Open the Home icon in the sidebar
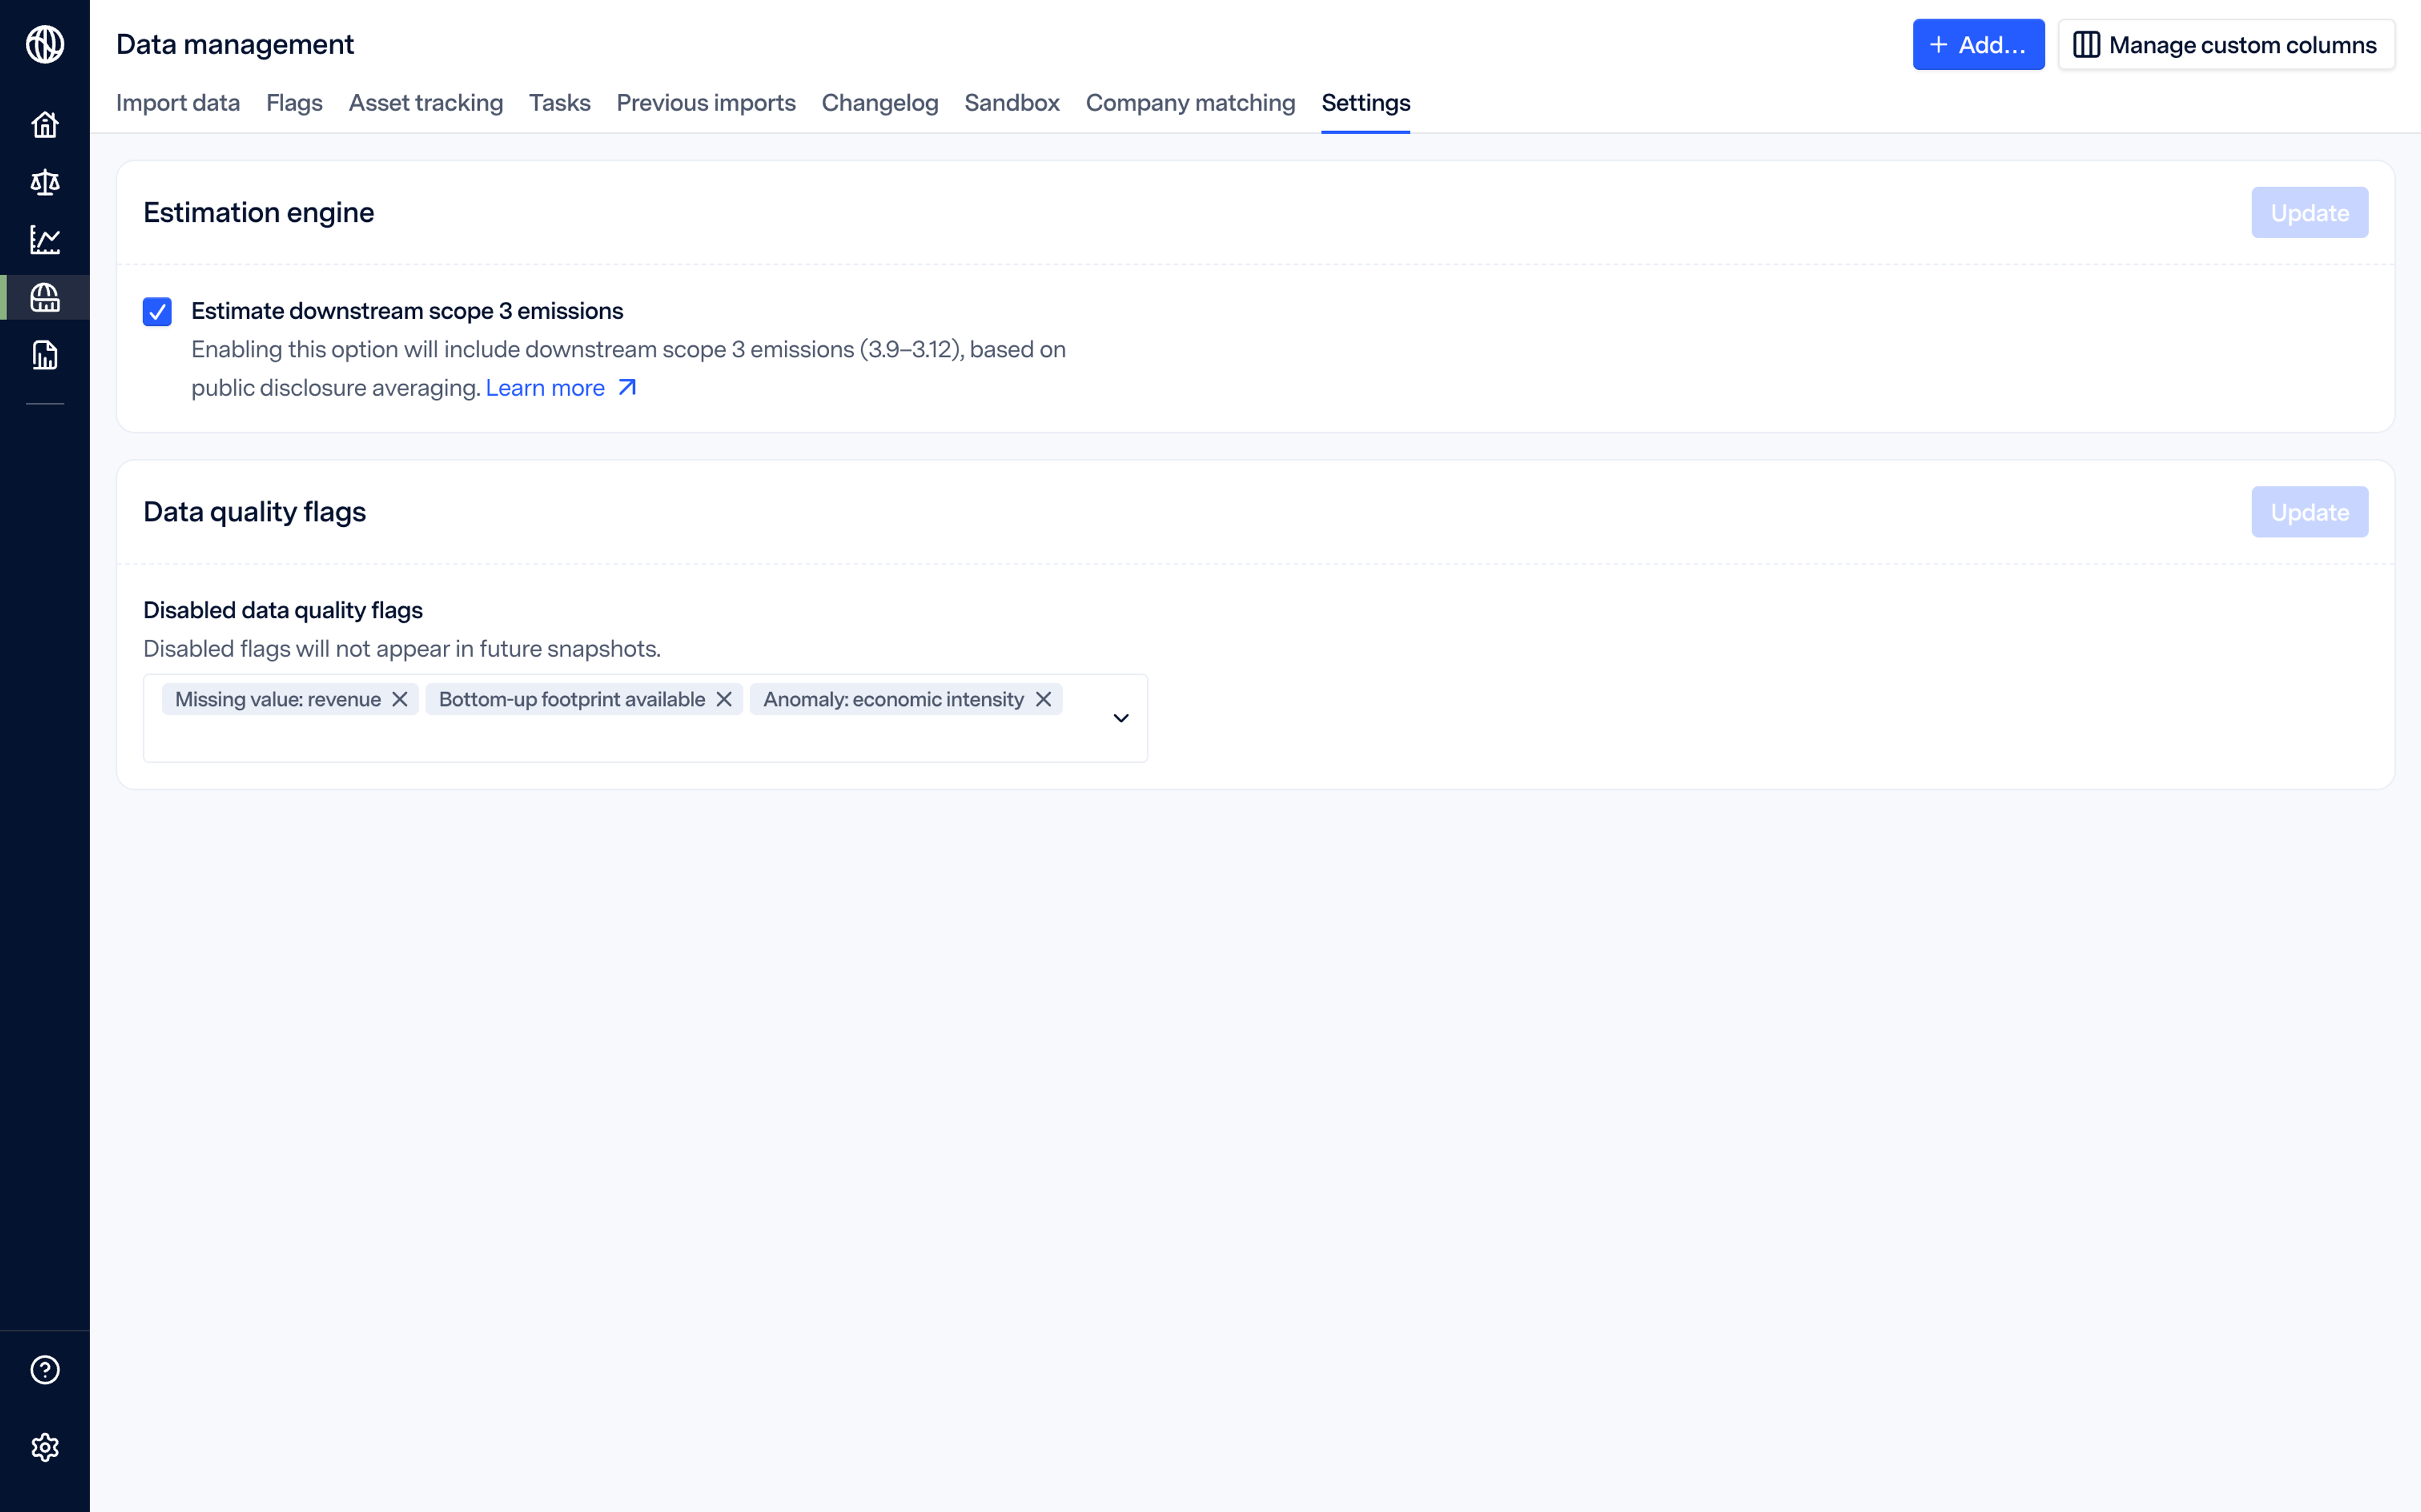 tap(45, 125)
